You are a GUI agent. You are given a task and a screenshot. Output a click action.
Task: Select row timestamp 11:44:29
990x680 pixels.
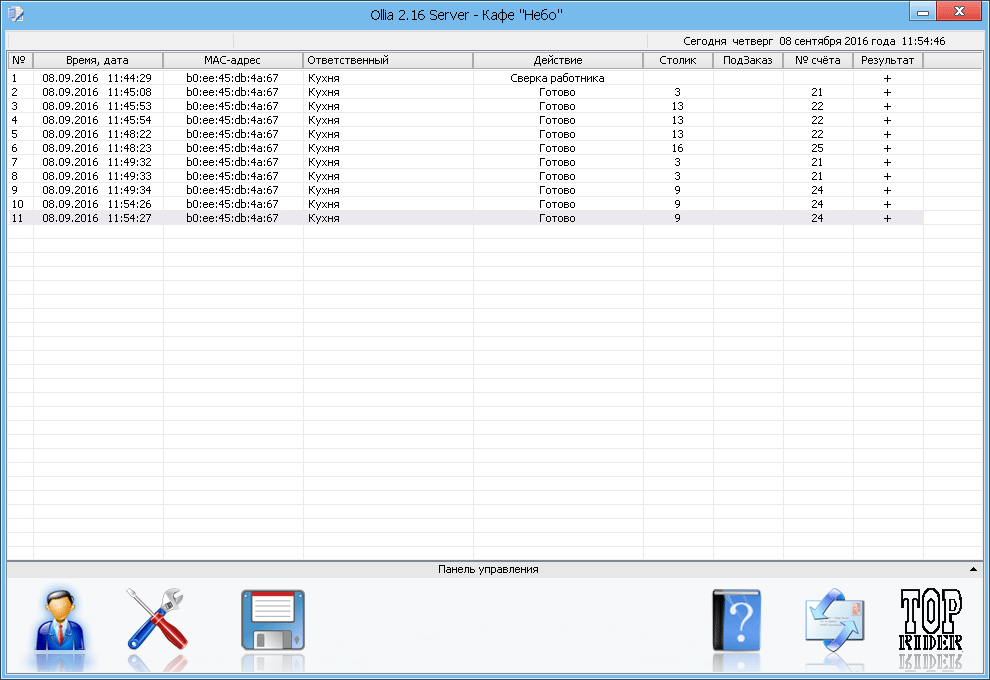pyautogui.click(x=97, y=78)
